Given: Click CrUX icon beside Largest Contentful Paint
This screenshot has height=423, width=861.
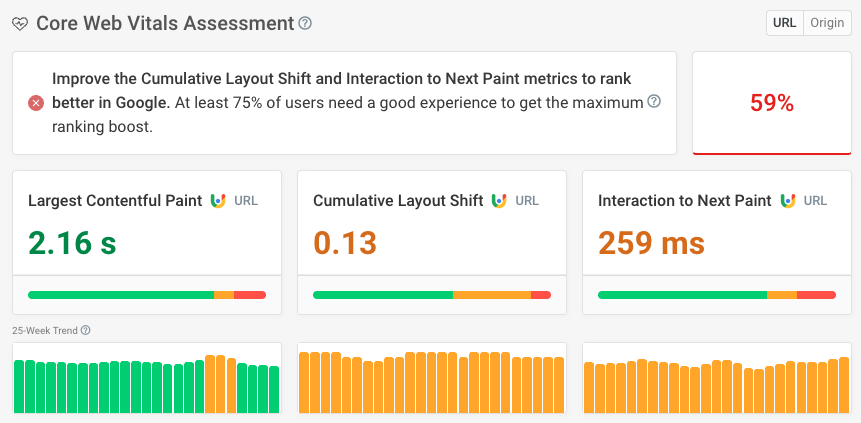Looking at the screenshot, I should tap(218, 201).
